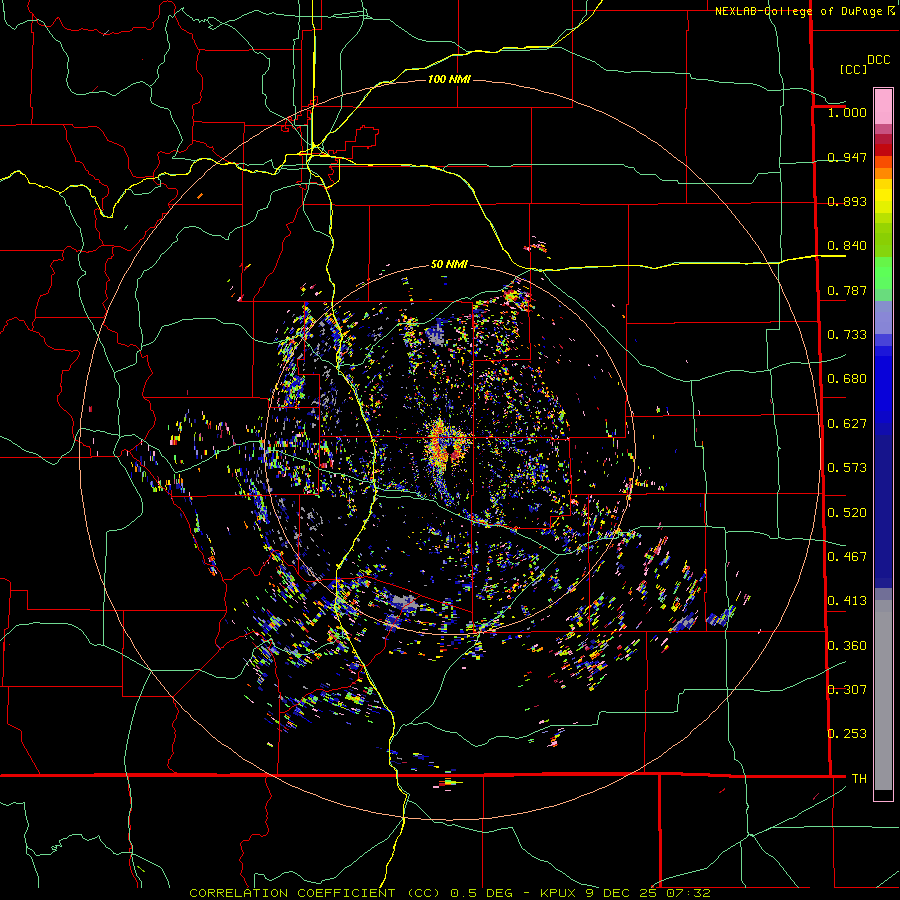Select the red swatch near 0.947
The width and height of the screenshot is (900, 900).
tap(883, 150)
